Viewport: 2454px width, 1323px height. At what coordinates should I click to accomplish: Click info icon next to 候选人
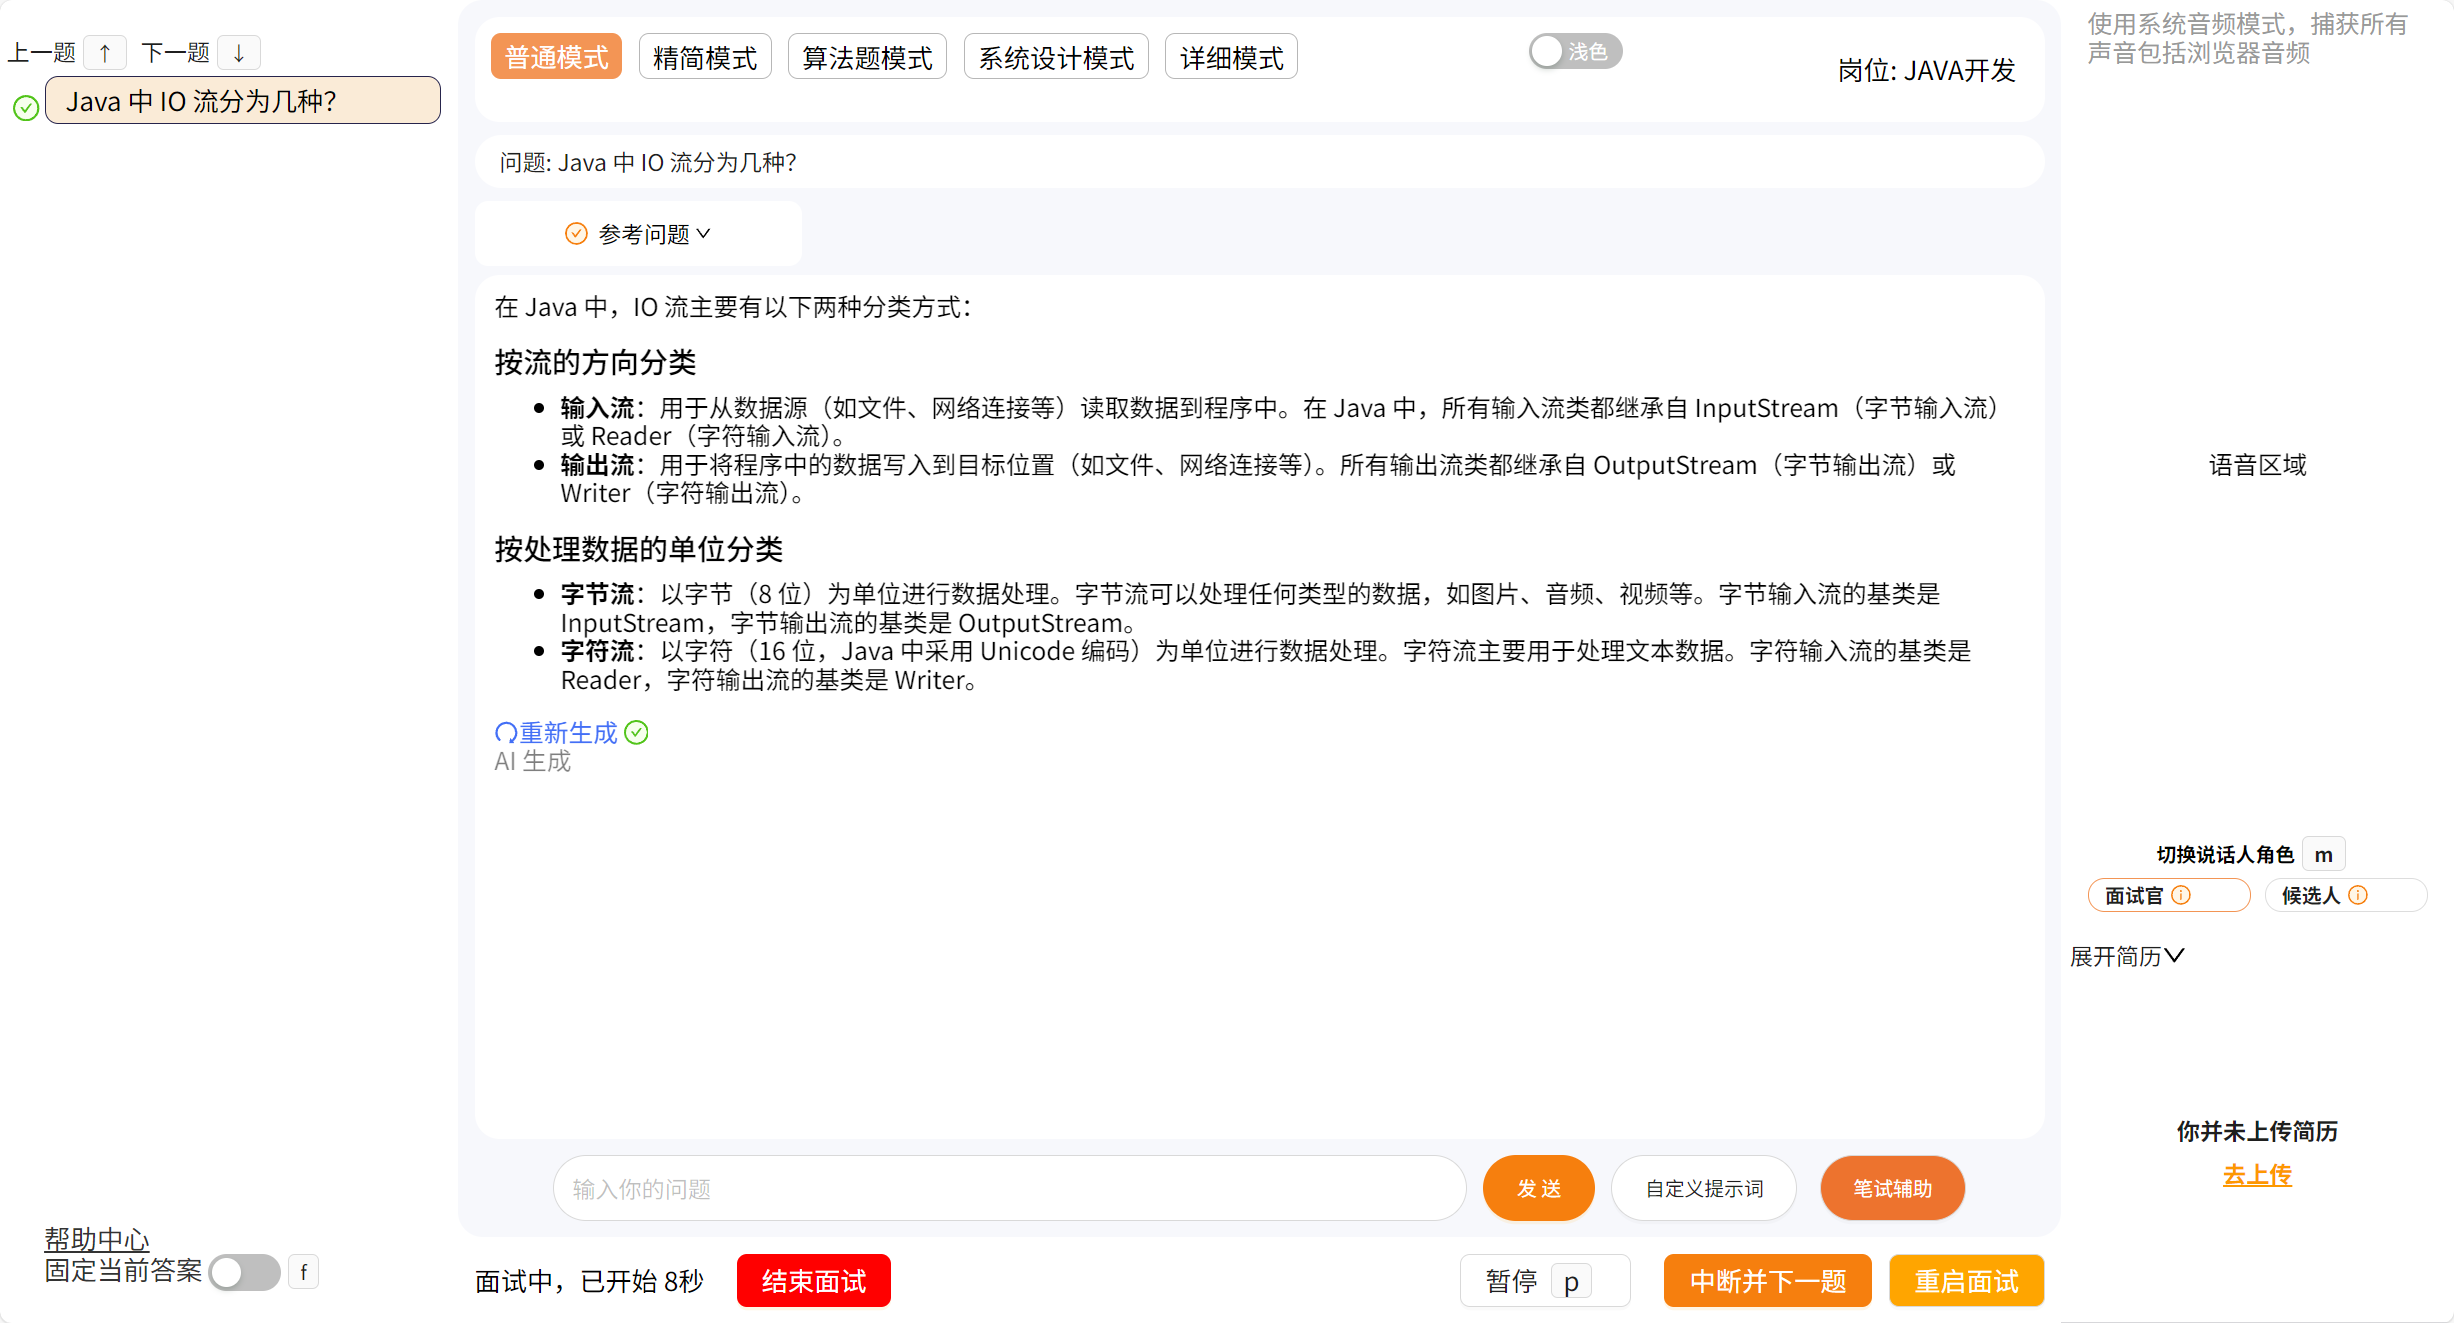click(2358, 895)
